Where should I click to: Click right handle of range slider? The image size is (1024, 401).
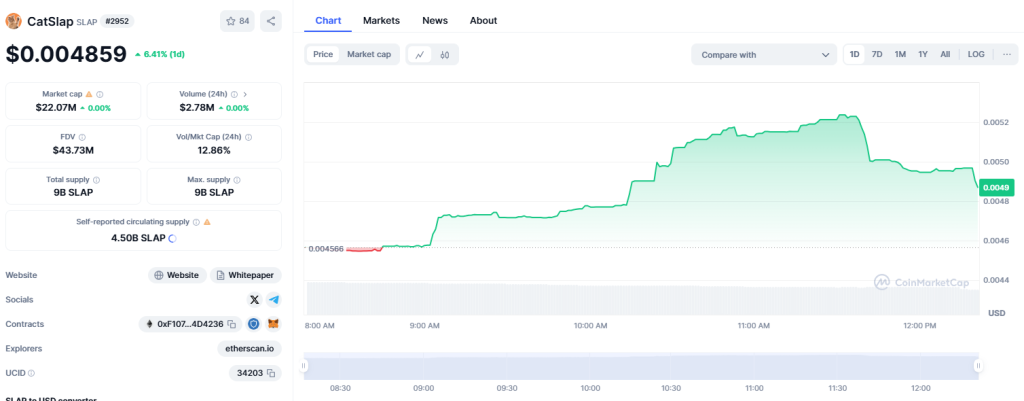click(x=978, y=366)
